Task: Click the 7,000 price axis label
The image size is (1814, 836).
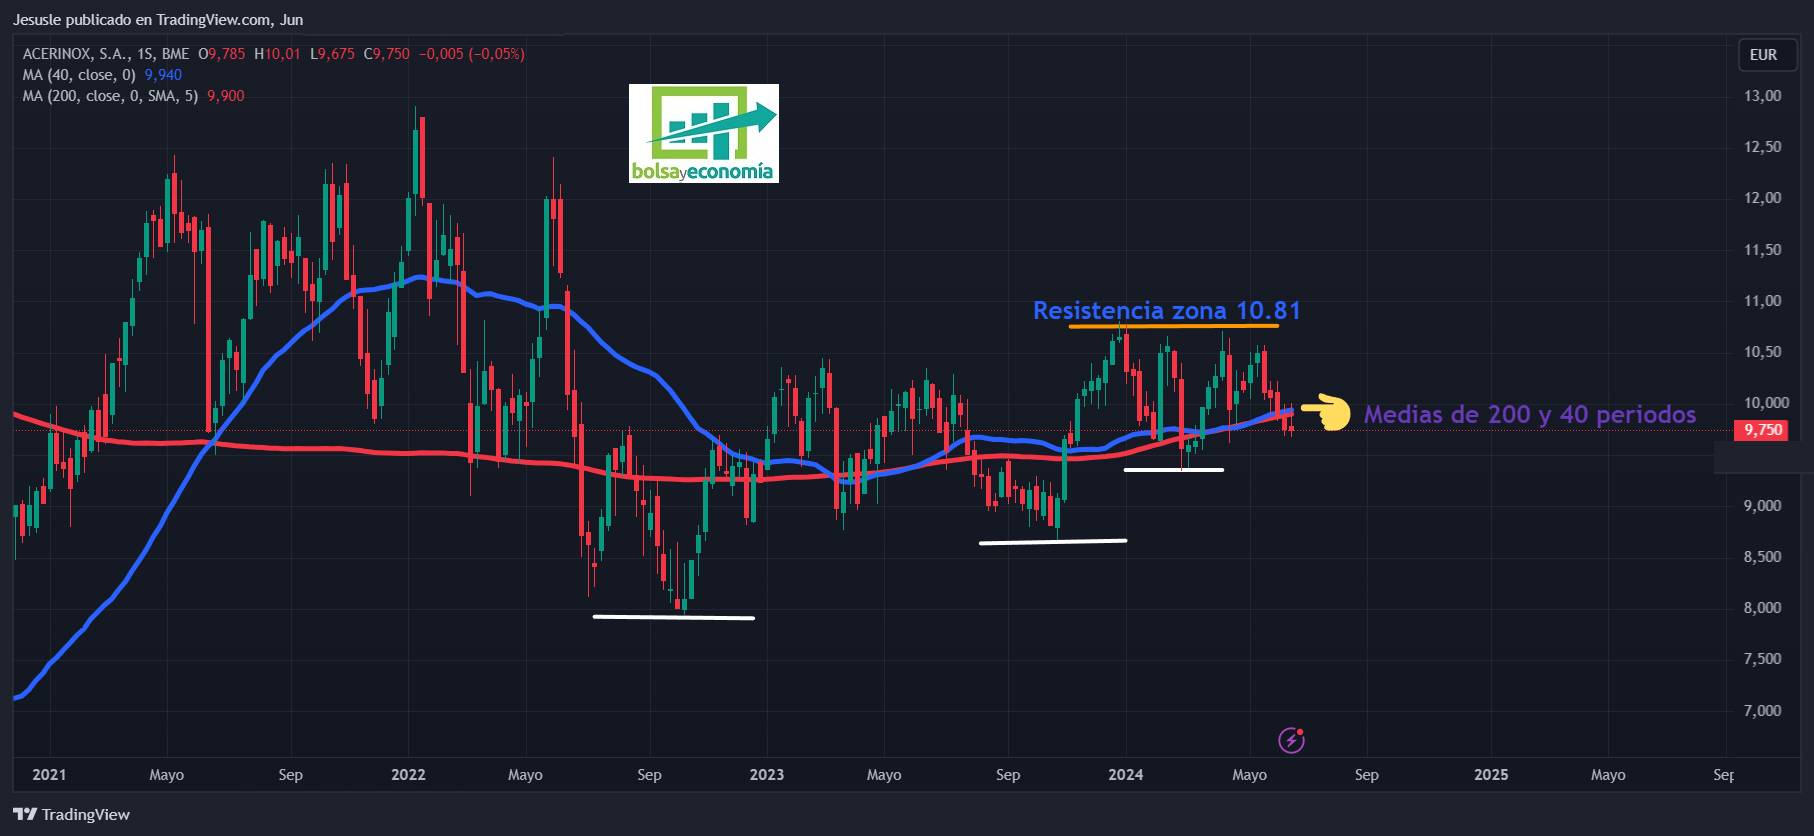Action: (x=1762, y=711)
